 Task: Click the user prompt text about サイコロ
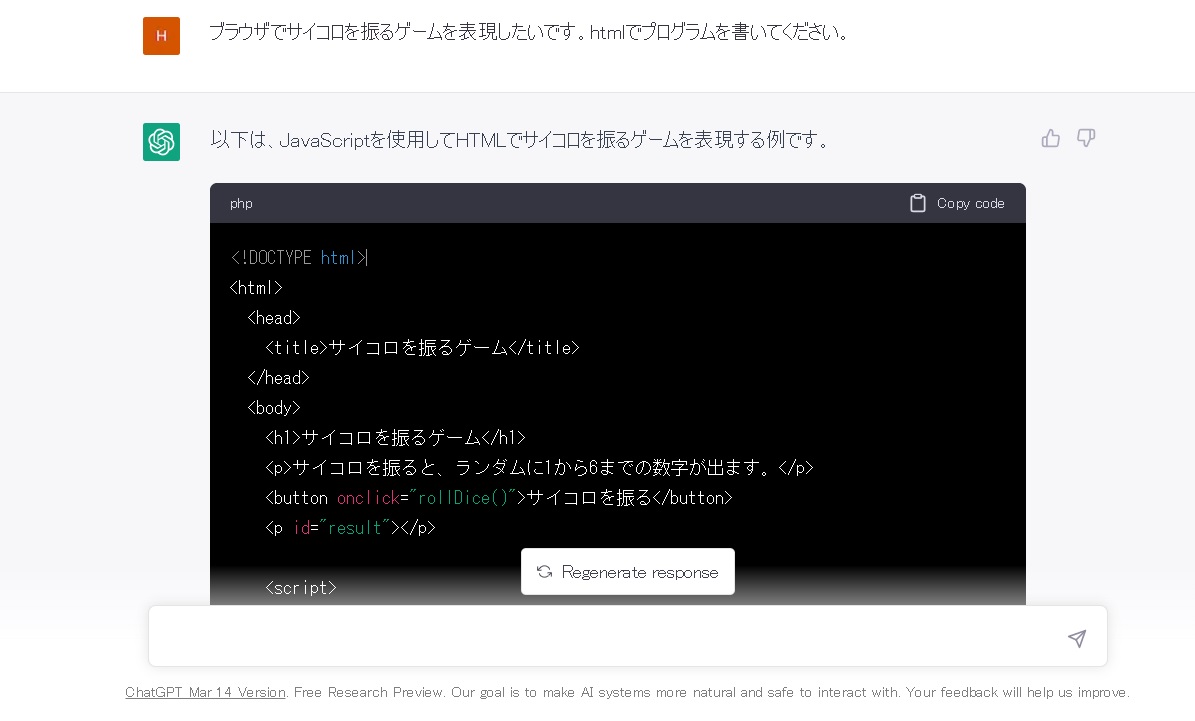coord(529,32)
